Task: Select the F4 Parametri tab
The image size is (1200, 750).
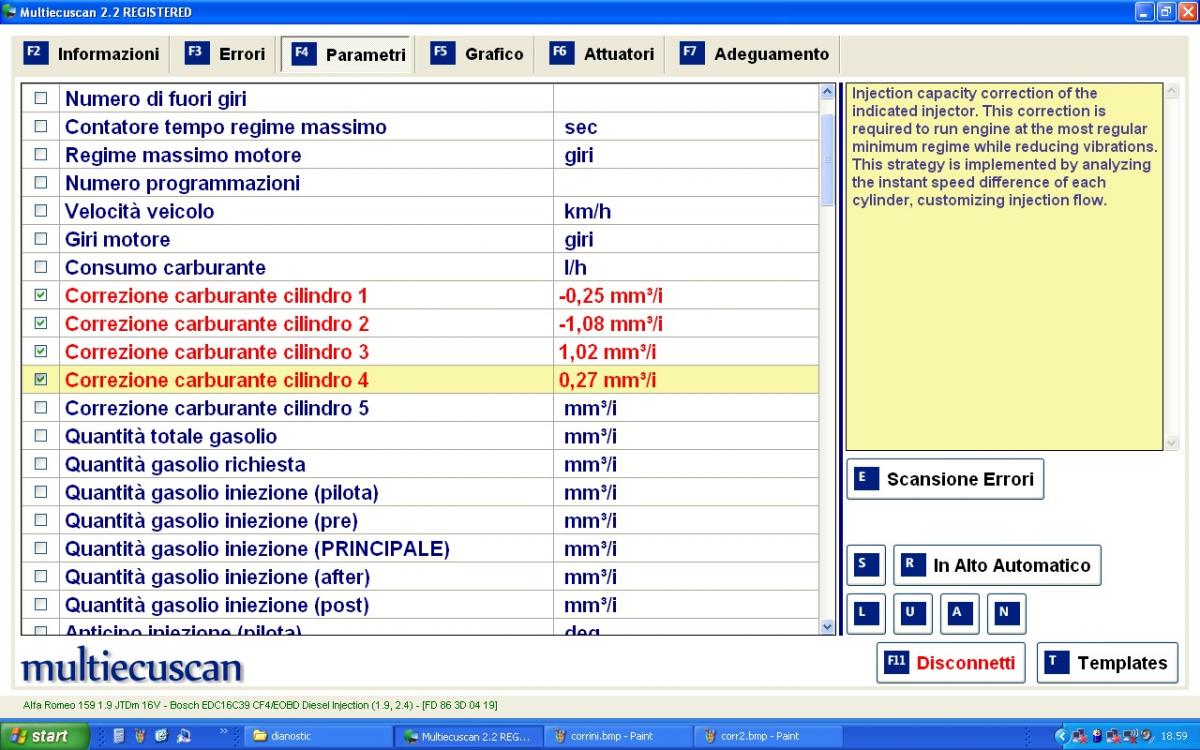Action: point(348,54)
